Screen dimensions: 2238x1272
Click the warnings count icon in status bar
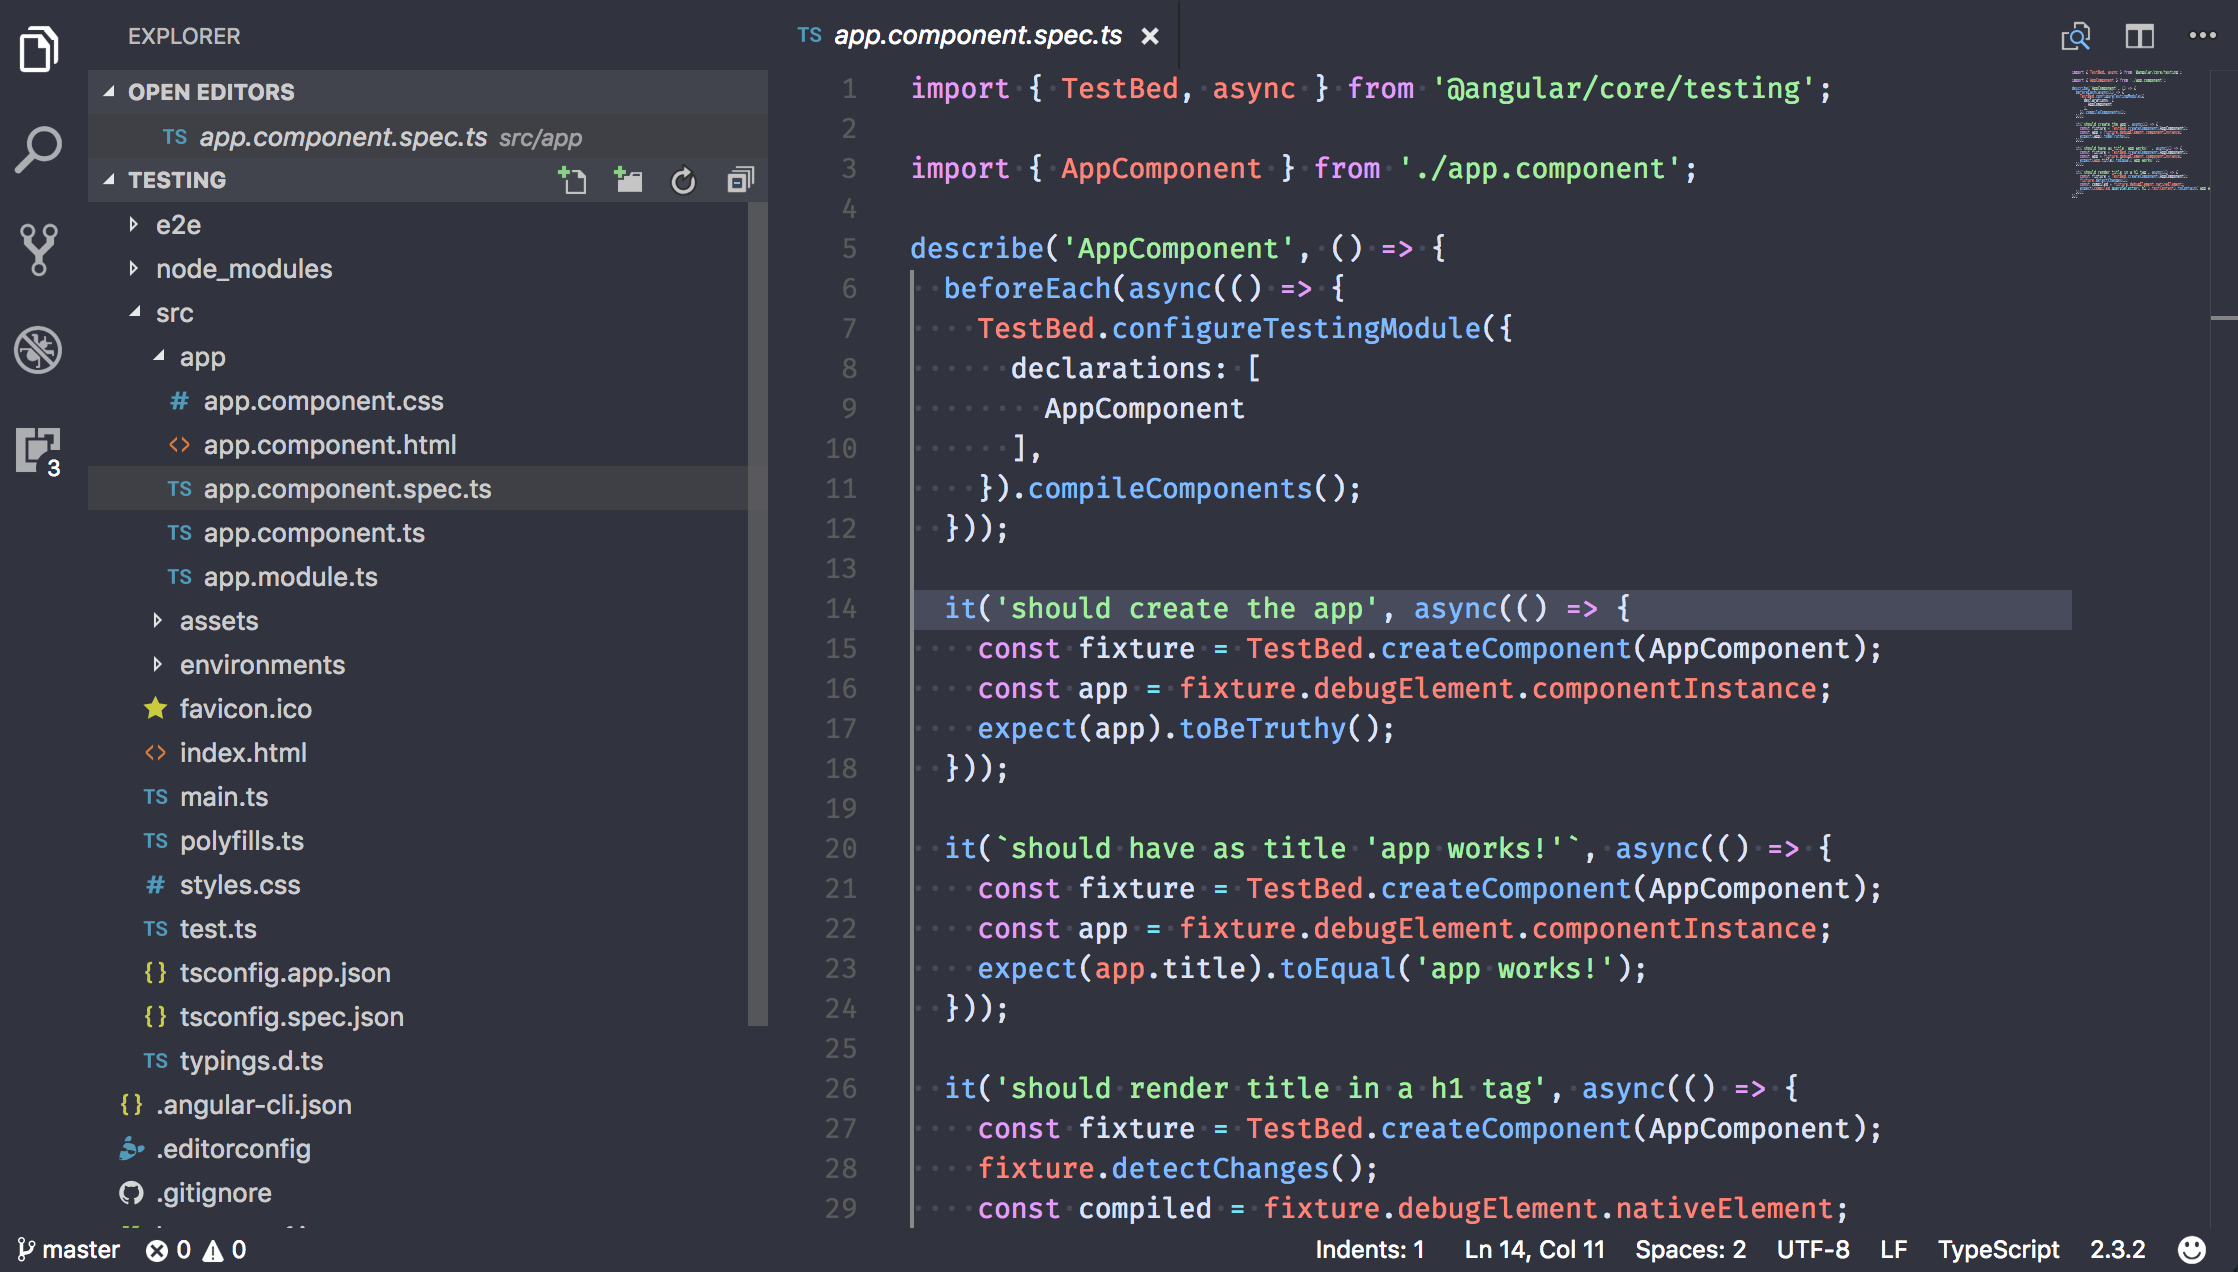click(213, 1250)
